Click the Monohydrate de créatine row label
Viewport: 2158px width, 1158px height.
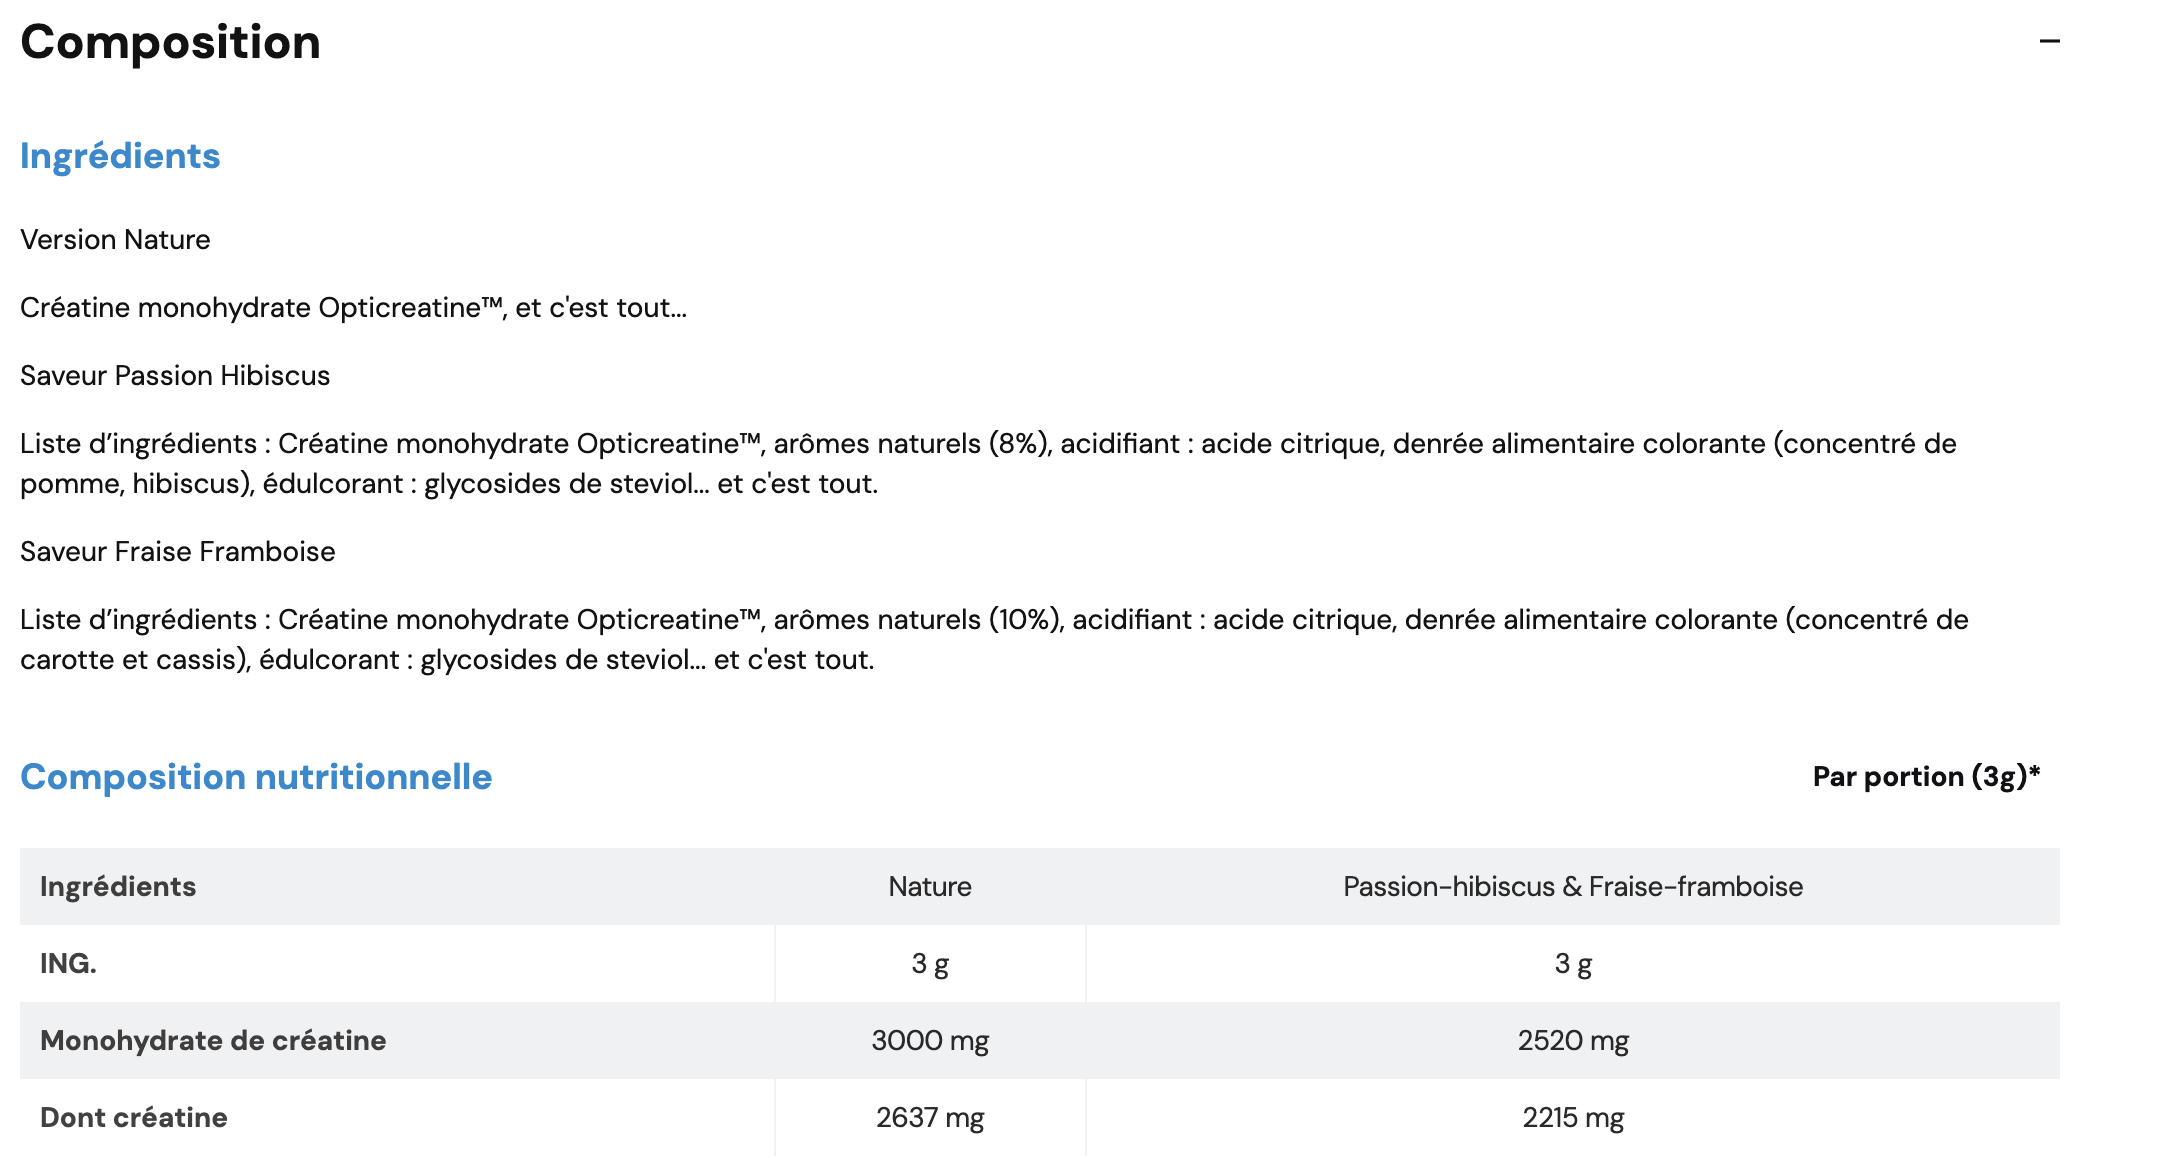pos(213,1041)
